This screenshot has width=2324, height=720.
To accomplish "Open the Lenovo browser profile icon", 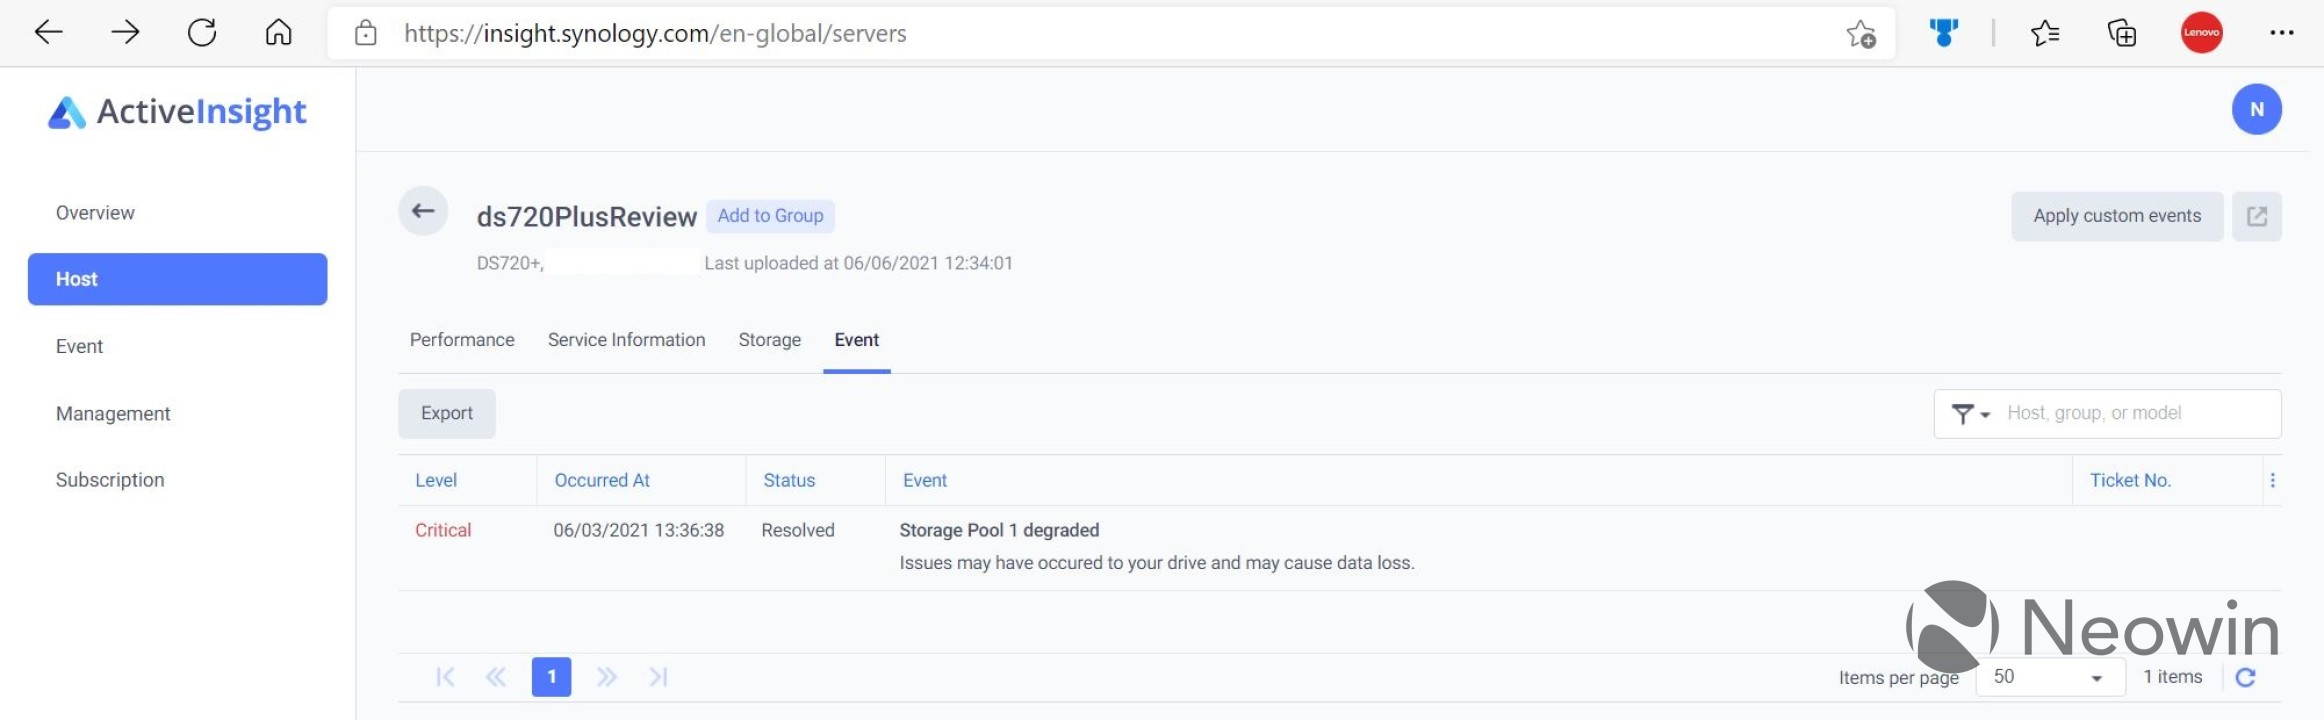I will (x=2201, y=33).
